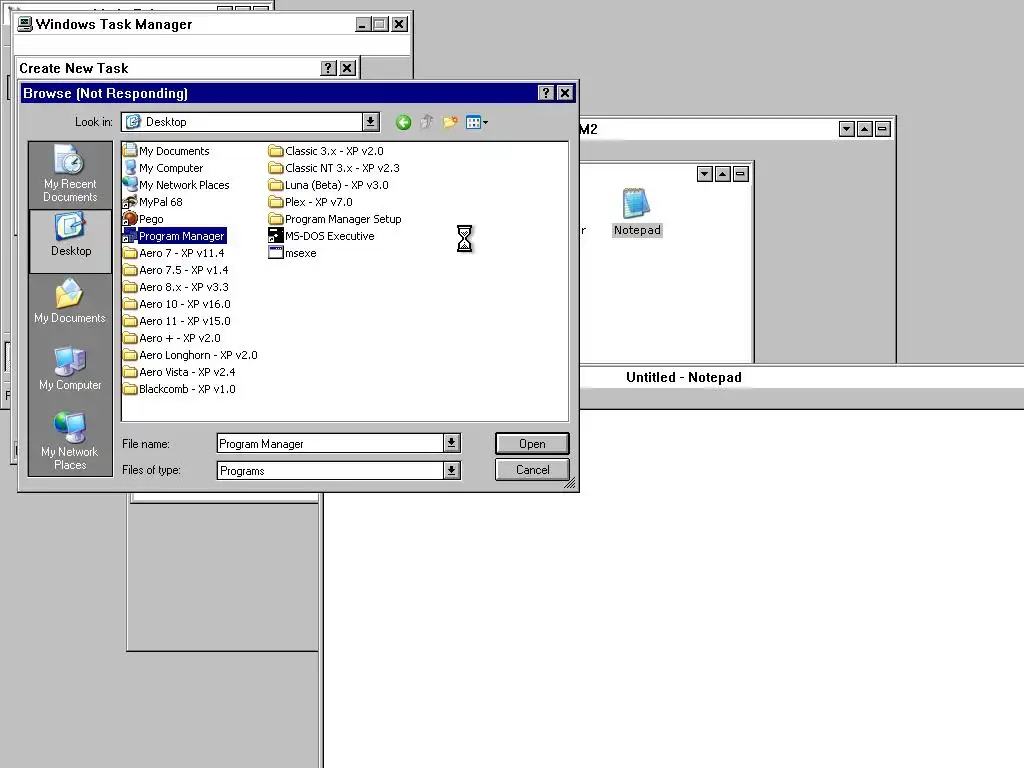Select the MS-DOS Executive shortcut

point(321,236)
